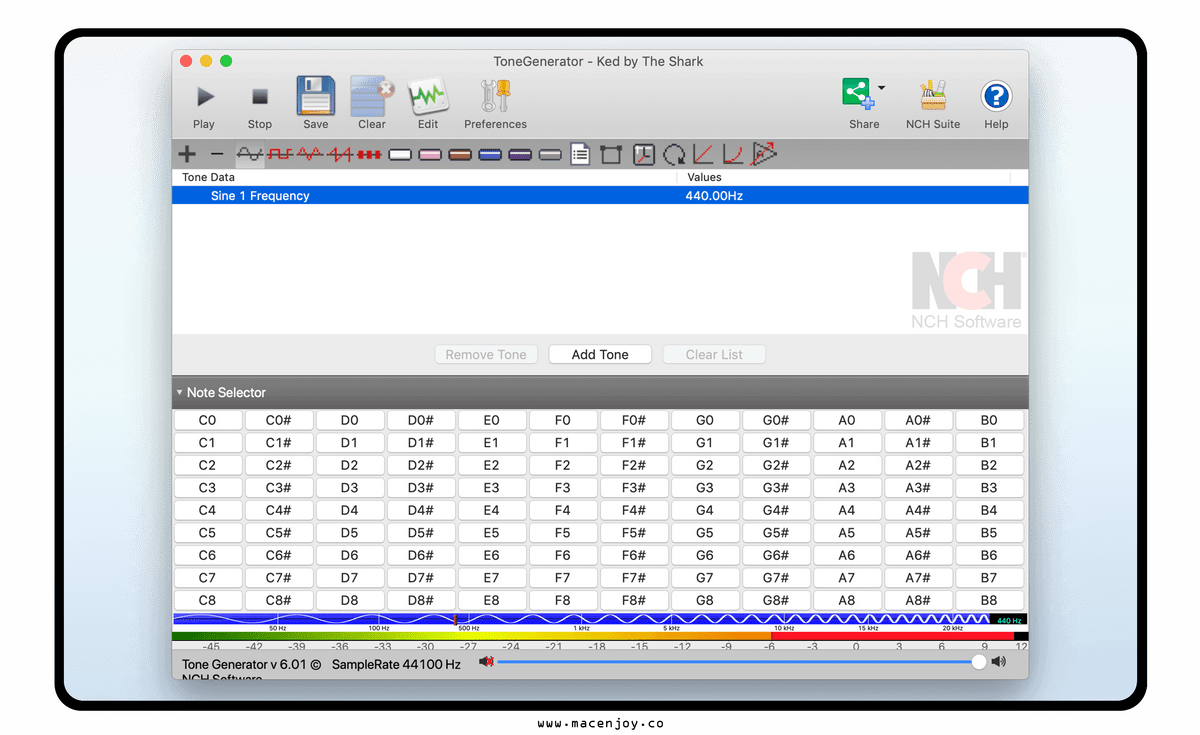Click the clock-like icon in the tone toolbar
The image size is (1200, 735).
click(644, 154)
